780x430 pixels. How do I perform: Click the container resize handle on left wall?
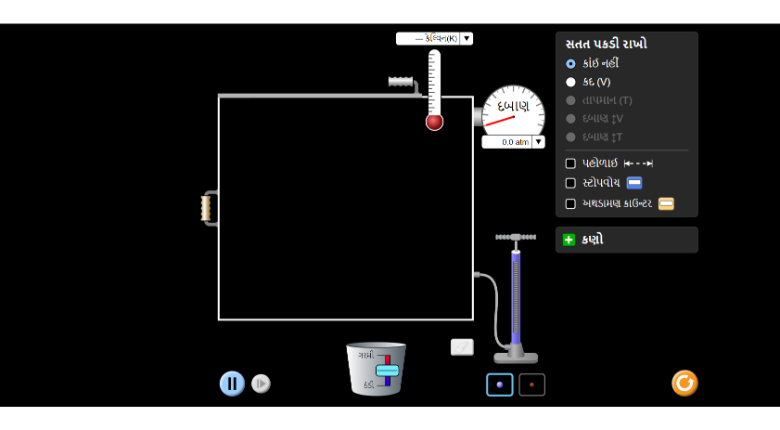click(x=207, y=208)
